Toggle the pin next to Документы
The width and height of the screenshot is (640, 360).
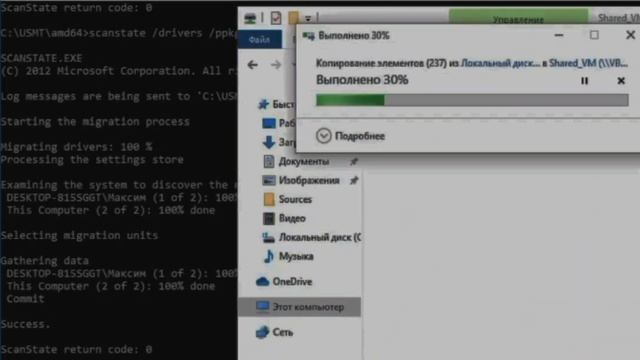pos(354,162)
